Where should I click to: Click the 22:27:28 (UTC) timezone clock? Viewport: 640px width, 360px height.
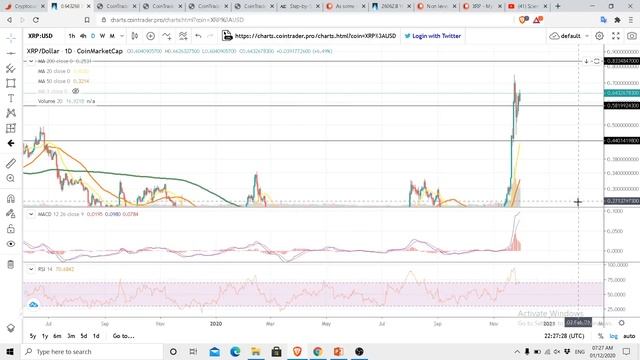pos(564,336)
